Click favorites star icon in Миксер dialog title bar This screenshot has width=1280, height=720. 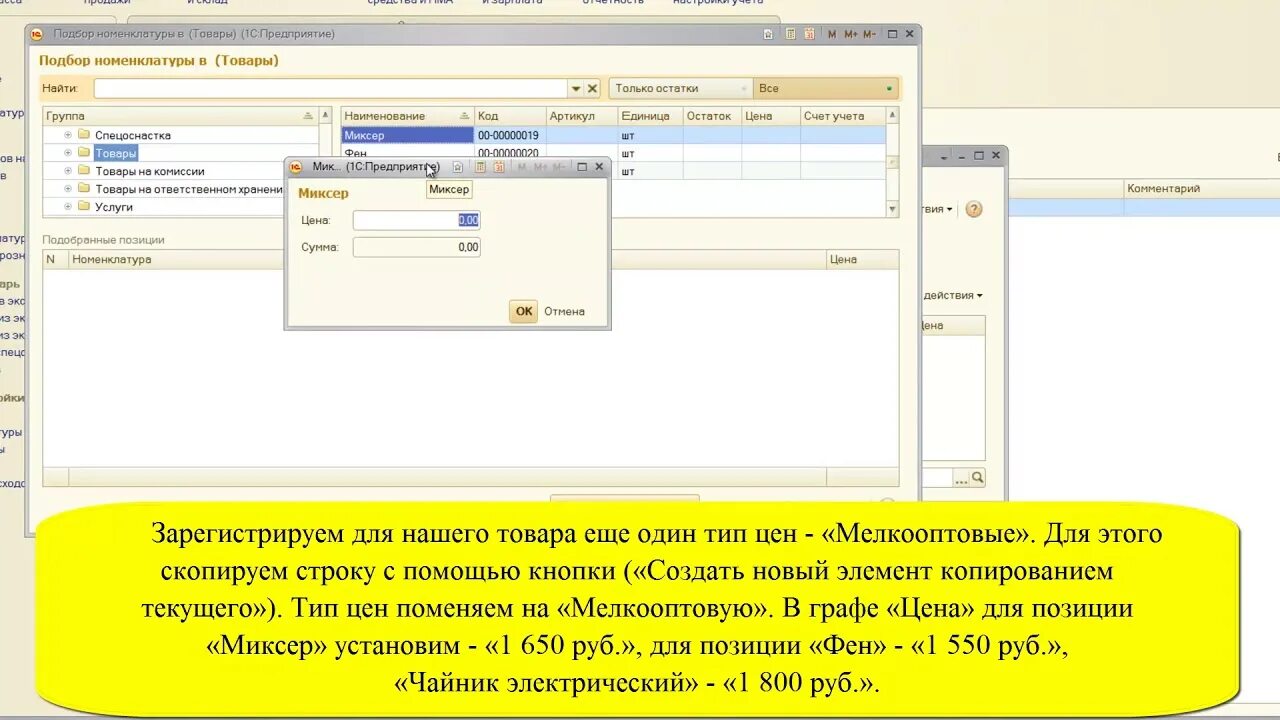pyautogui.click(x=458, y=167)
